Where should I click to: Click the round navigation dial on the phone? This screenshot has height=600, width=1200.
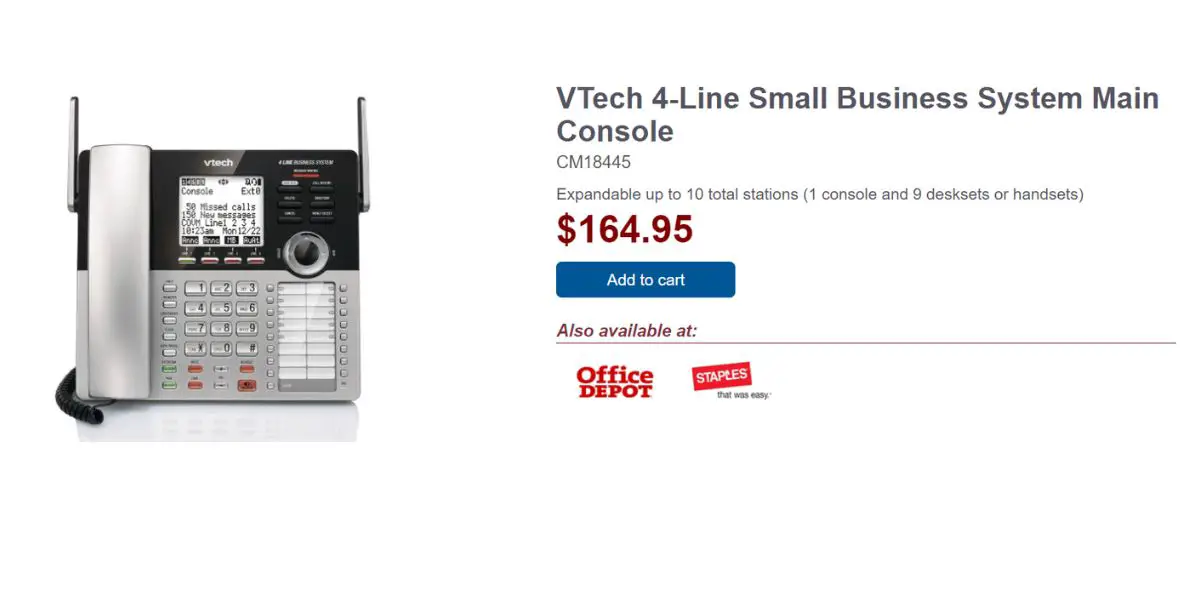pyautogui.click(x=308, y=250)
